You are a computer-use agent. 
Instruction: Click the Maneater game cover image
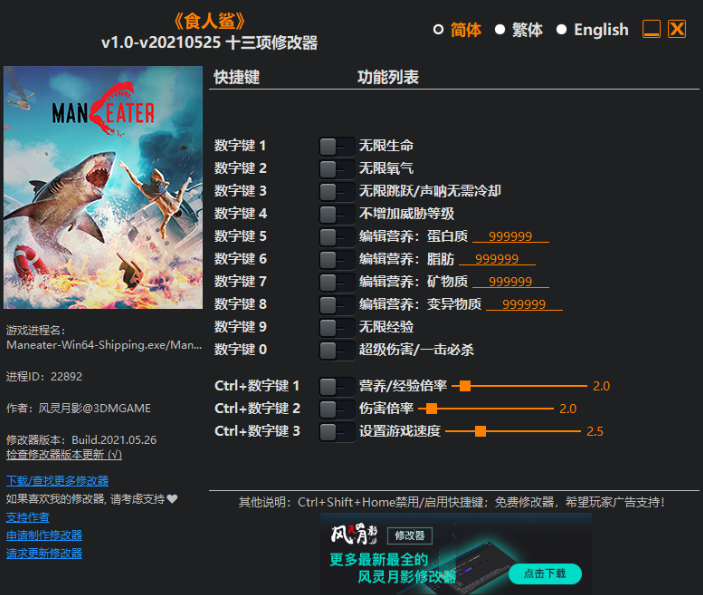[103, 187]
